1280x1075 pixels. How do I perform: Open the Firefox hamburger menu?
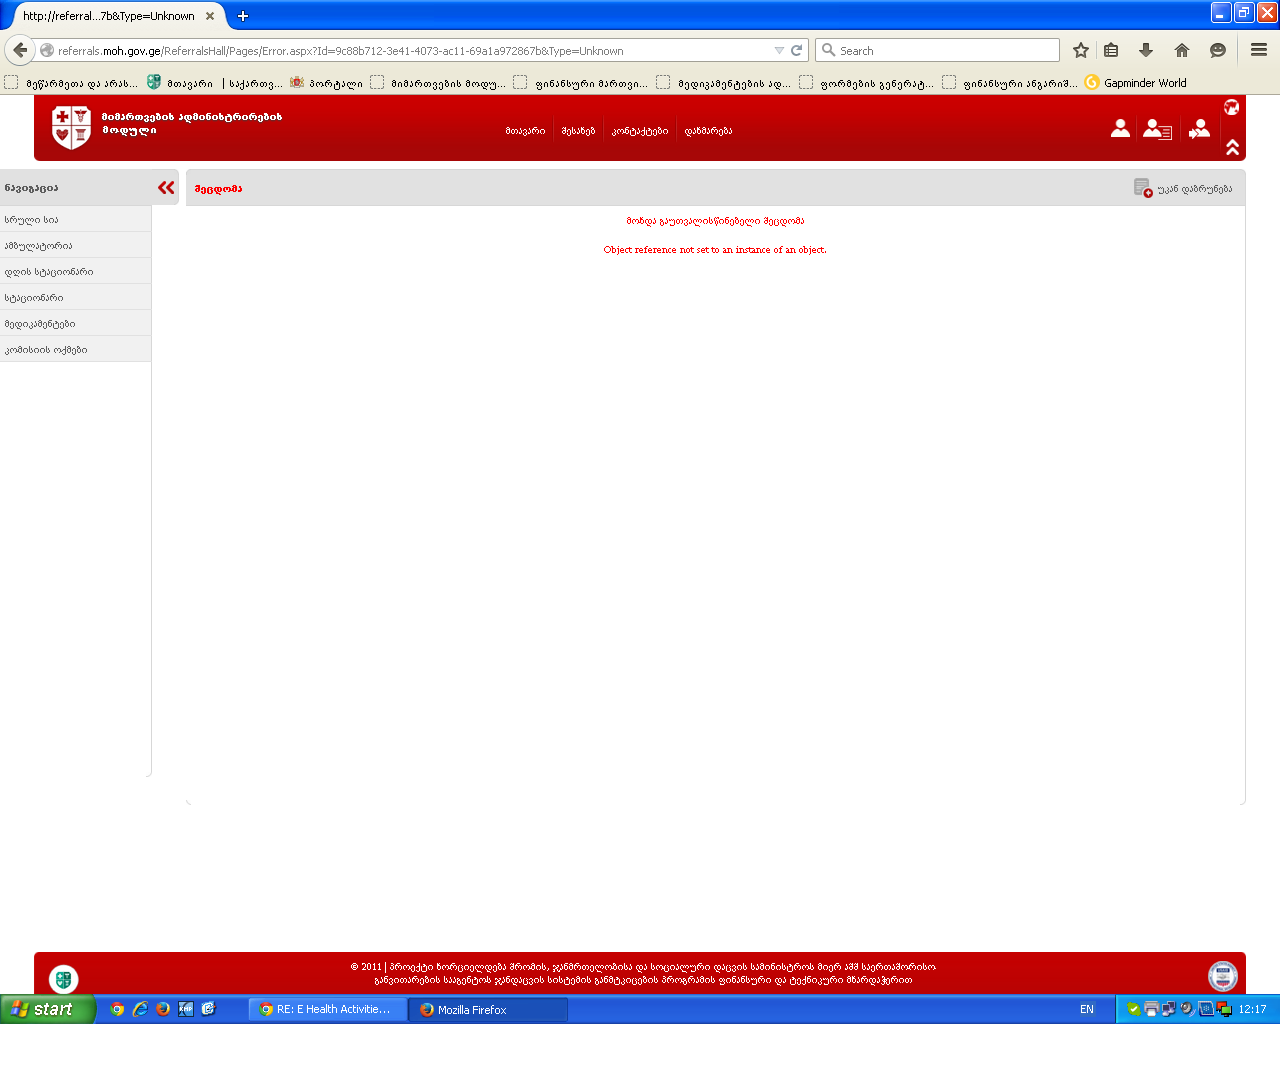click(1259, 50)
